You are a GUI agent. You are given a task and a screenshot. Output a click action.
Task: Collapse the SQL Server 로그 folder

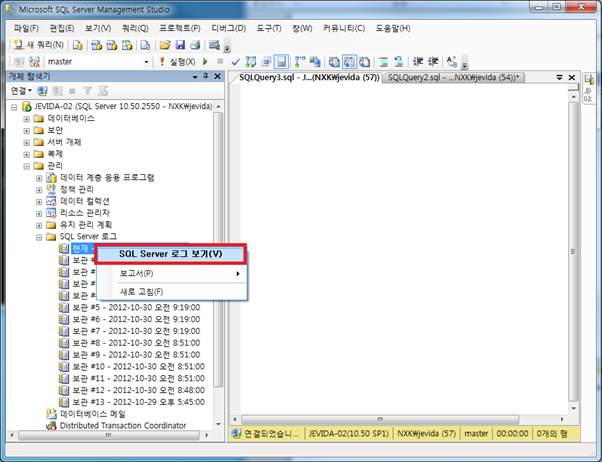click(39, 237)
